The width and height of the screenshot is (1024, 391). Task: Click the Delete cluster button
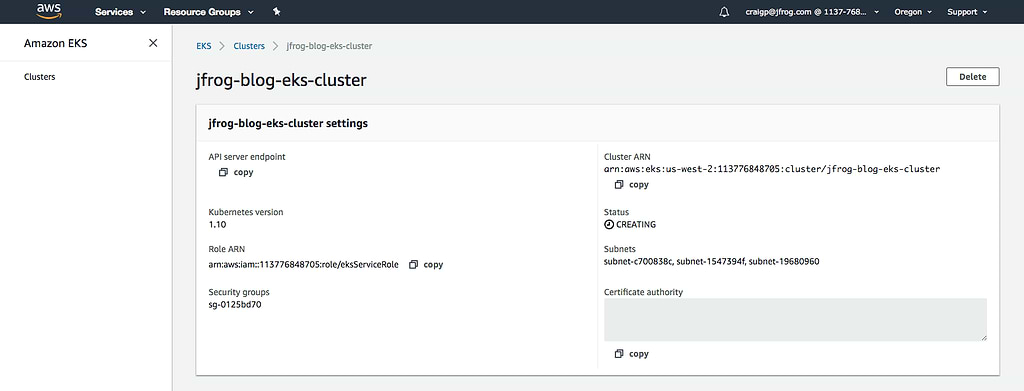972,76
